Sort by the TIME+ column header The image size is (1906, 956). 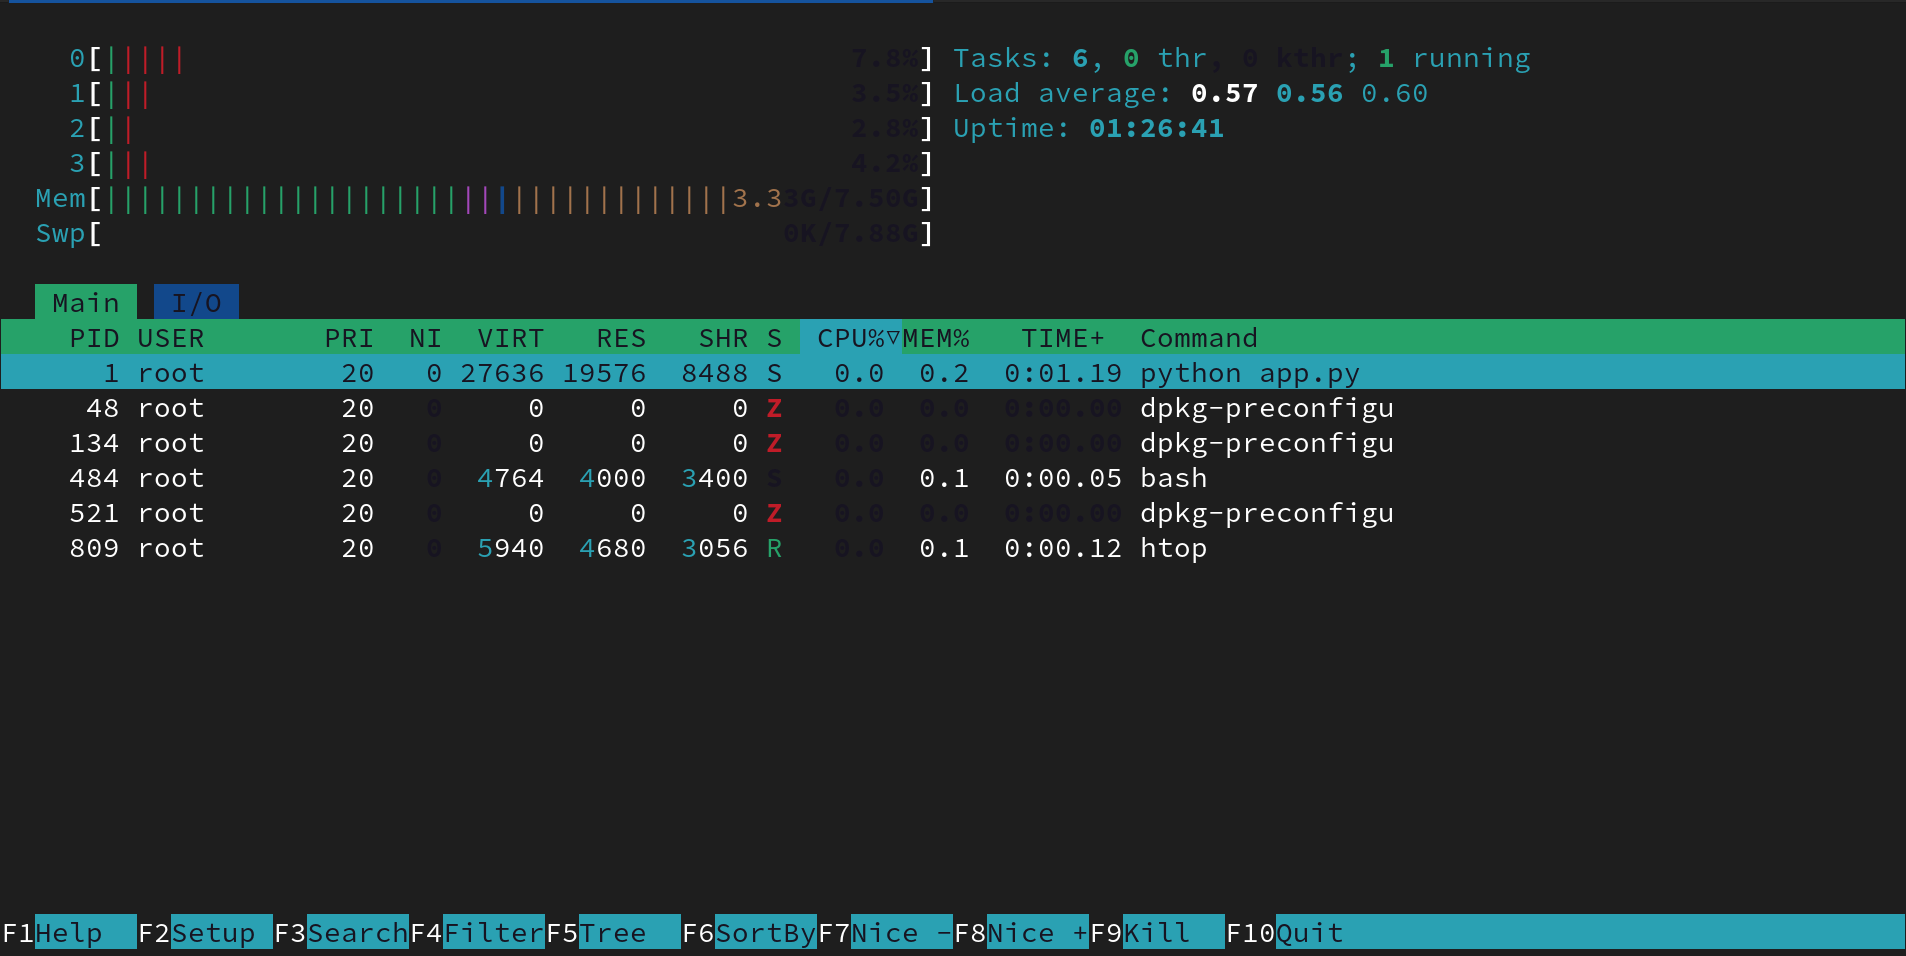click(x=1062, y=338)
